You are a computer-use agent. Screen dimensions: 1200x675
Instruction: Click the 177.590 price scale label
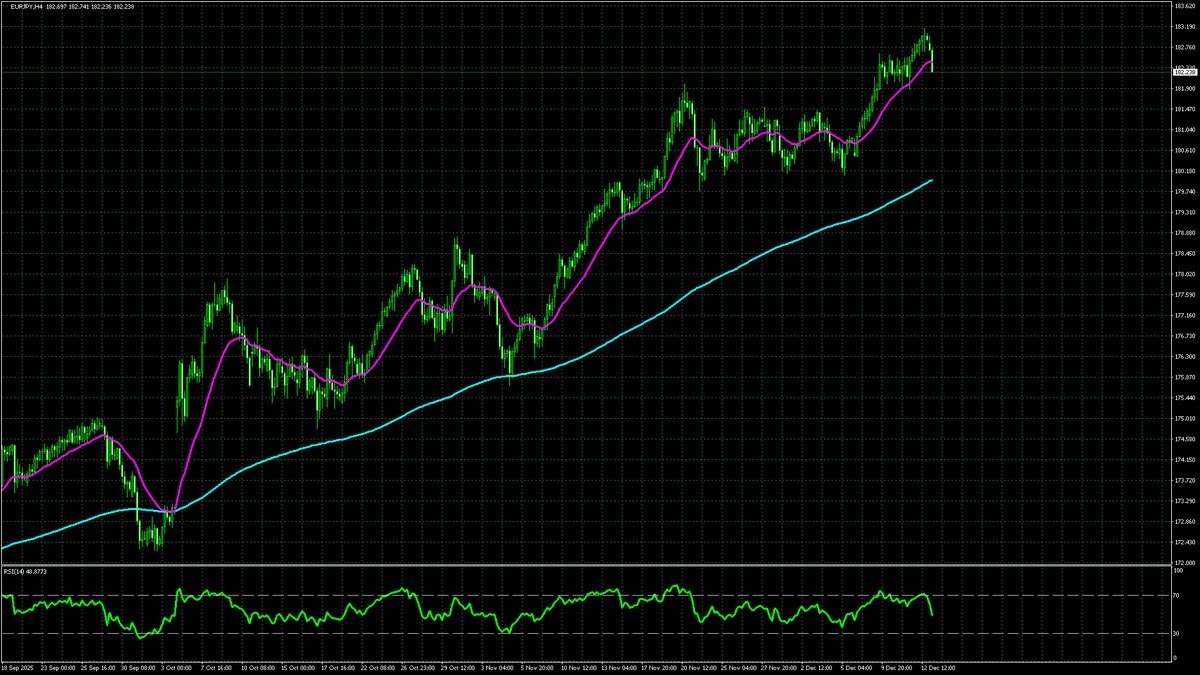[x=1183, y=295]
